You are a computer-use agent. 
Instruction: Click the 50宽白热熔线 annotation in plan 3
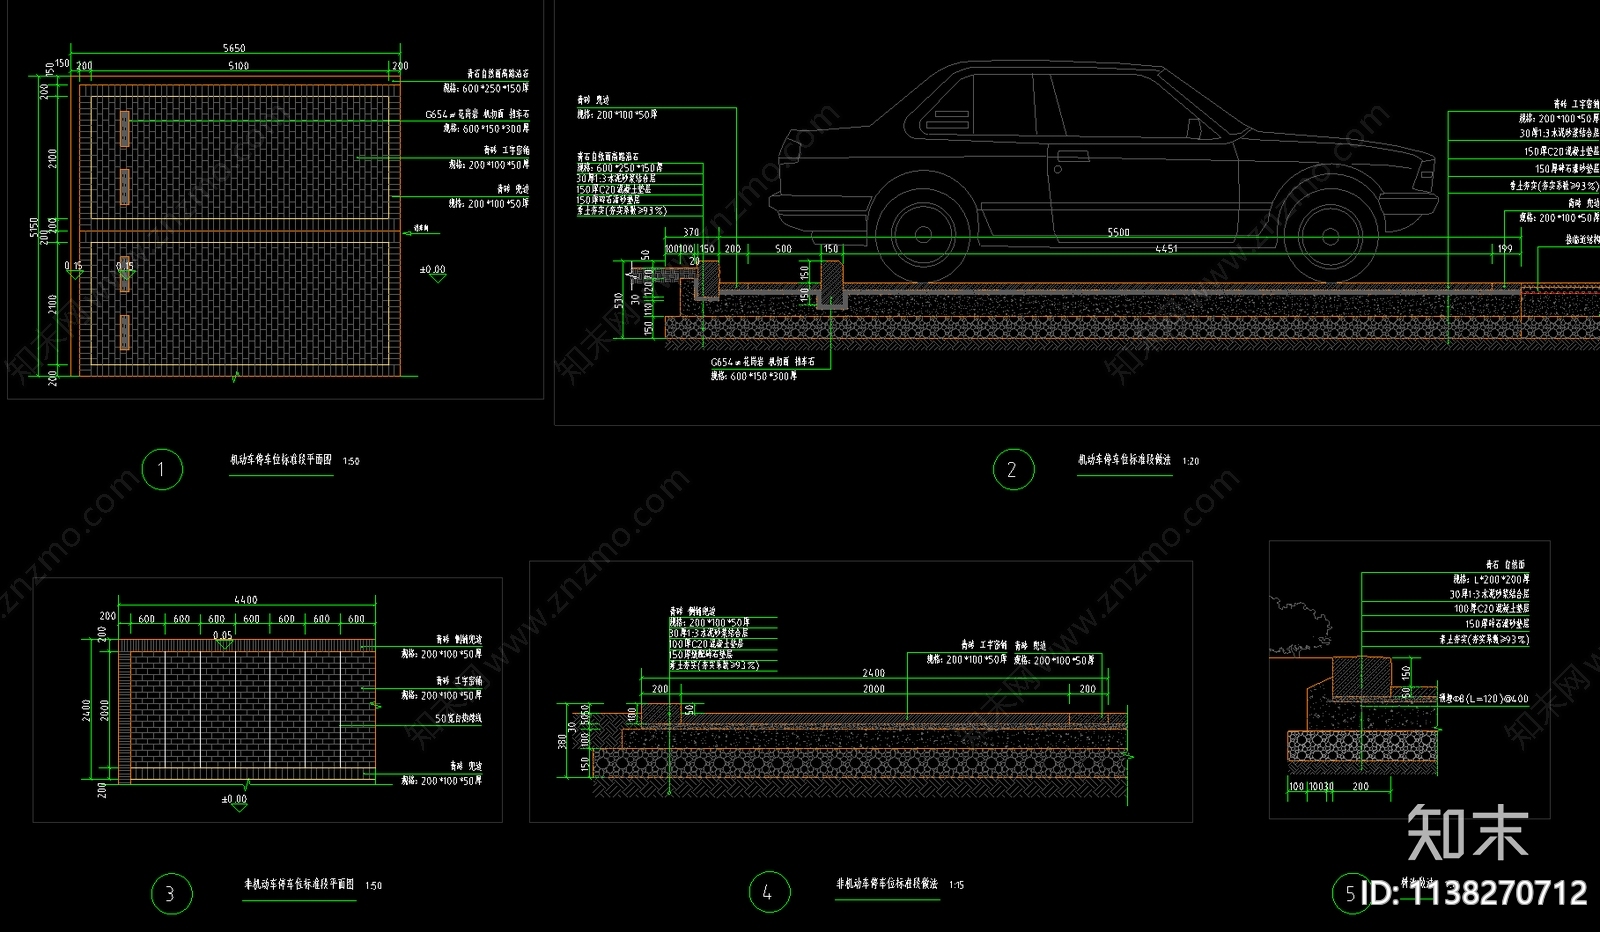click(459, 719)
